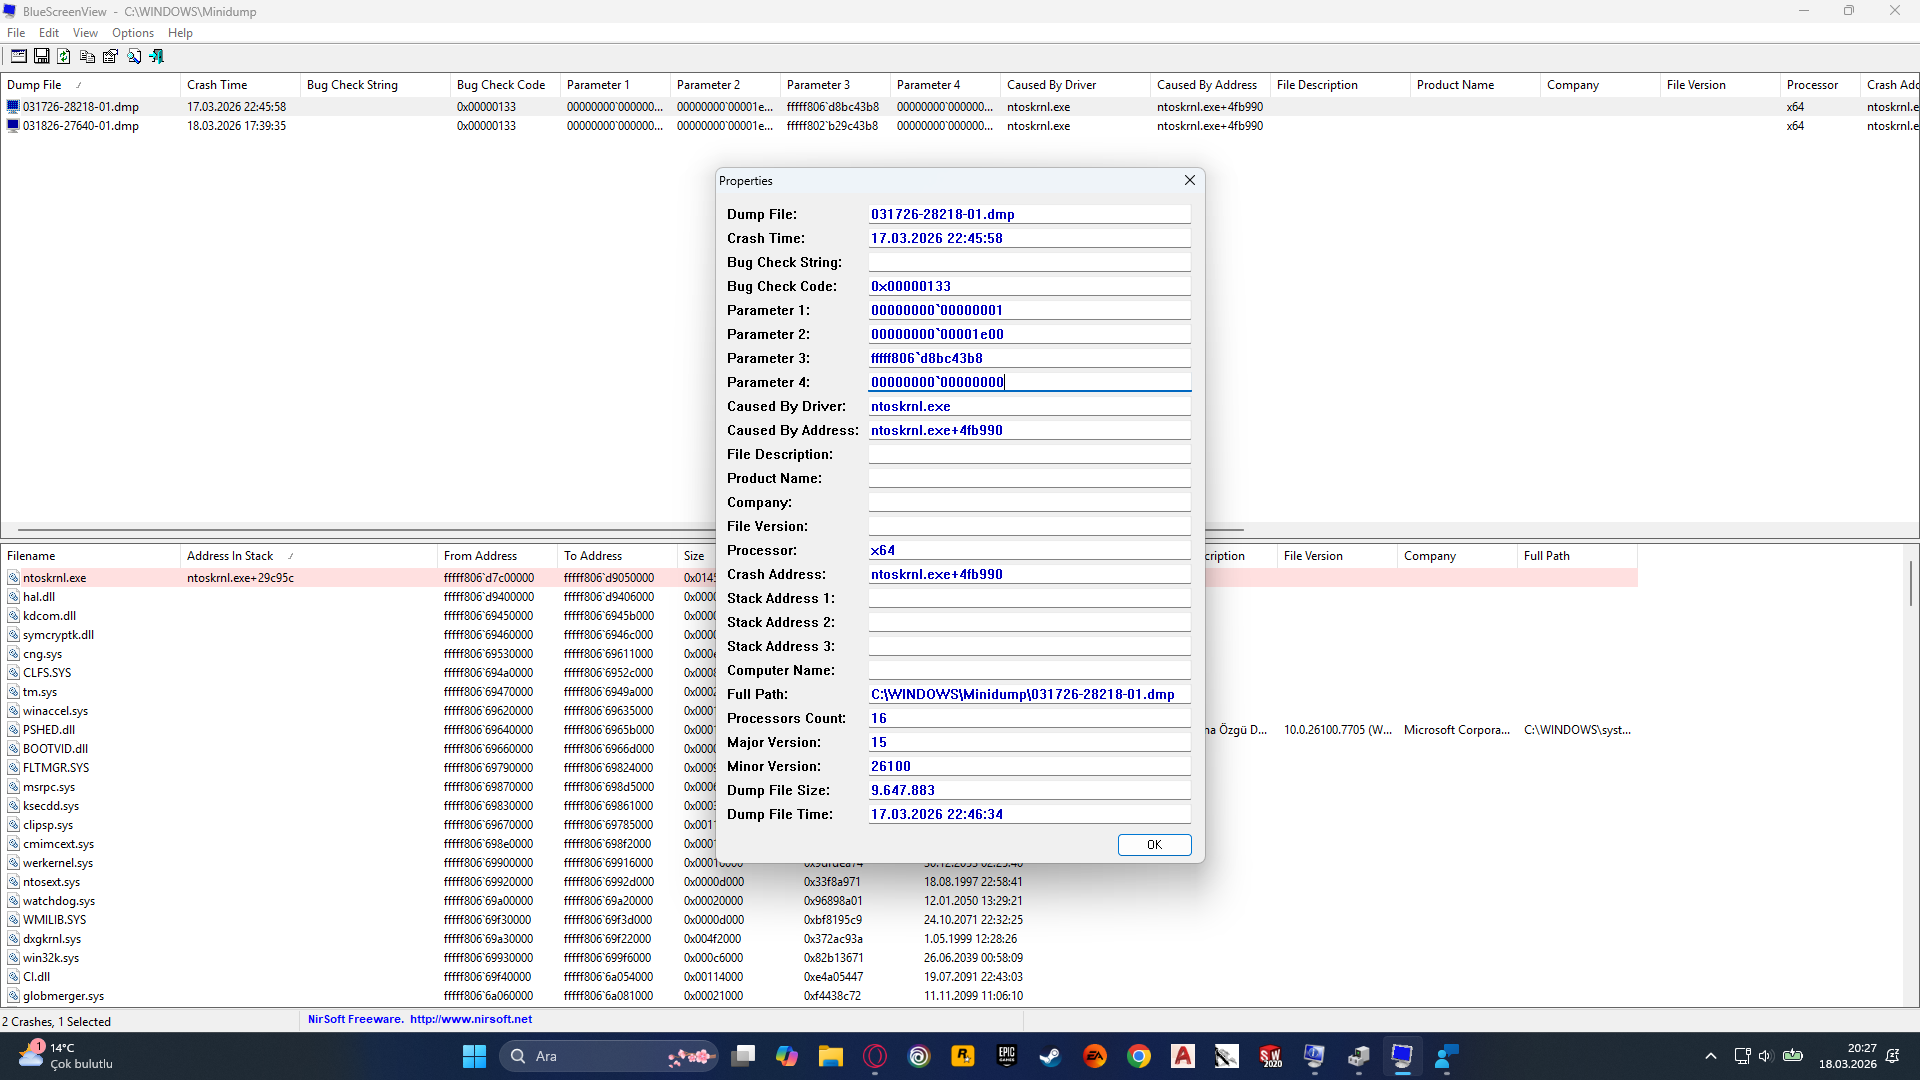
Task: Open SolidWorks 2020 from the taskbar
Action: click(1271, 1056)
